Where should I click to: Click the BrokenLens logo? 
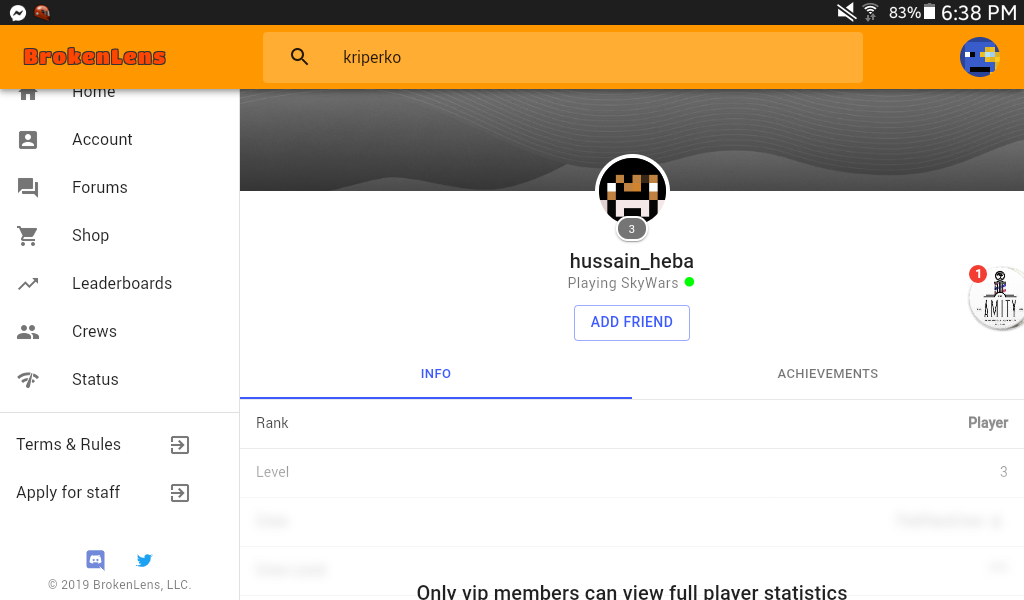tap(95, 57)
